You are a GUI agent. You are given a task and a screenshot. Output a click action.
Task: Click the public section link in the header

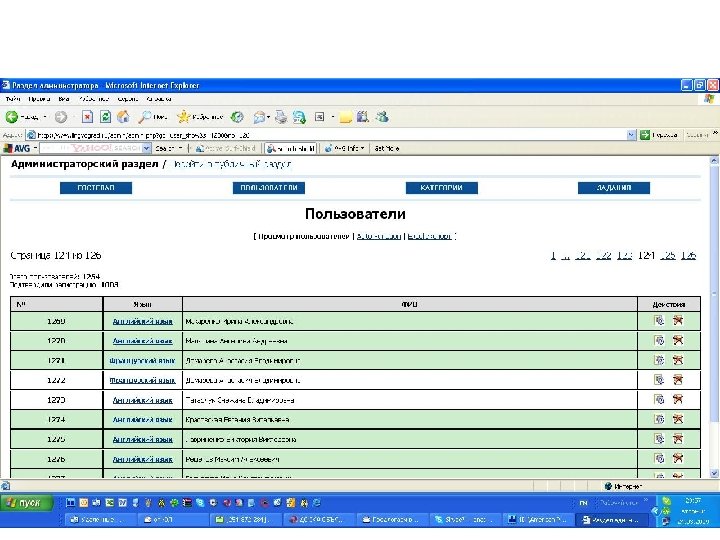[231, 164]
